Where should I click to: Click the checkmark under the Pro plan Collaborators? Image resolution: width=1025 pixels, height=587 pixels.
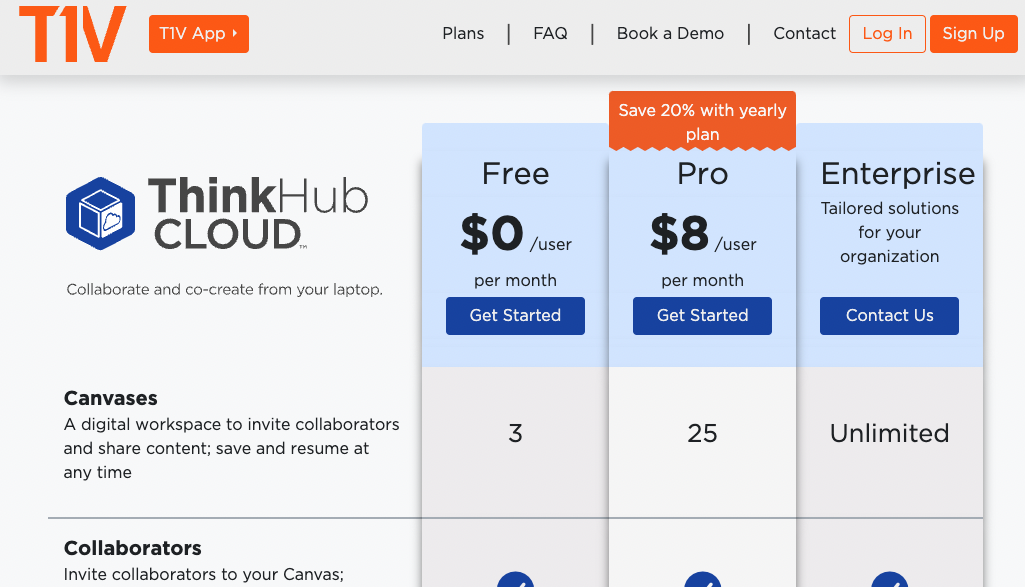pyautogui.click(x=702, y=582)
